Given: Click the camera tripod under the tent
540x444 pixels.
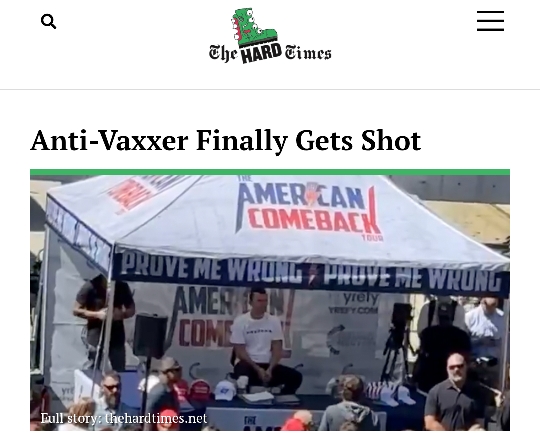Looking at the screenshot, I should (x=396, y=342).
